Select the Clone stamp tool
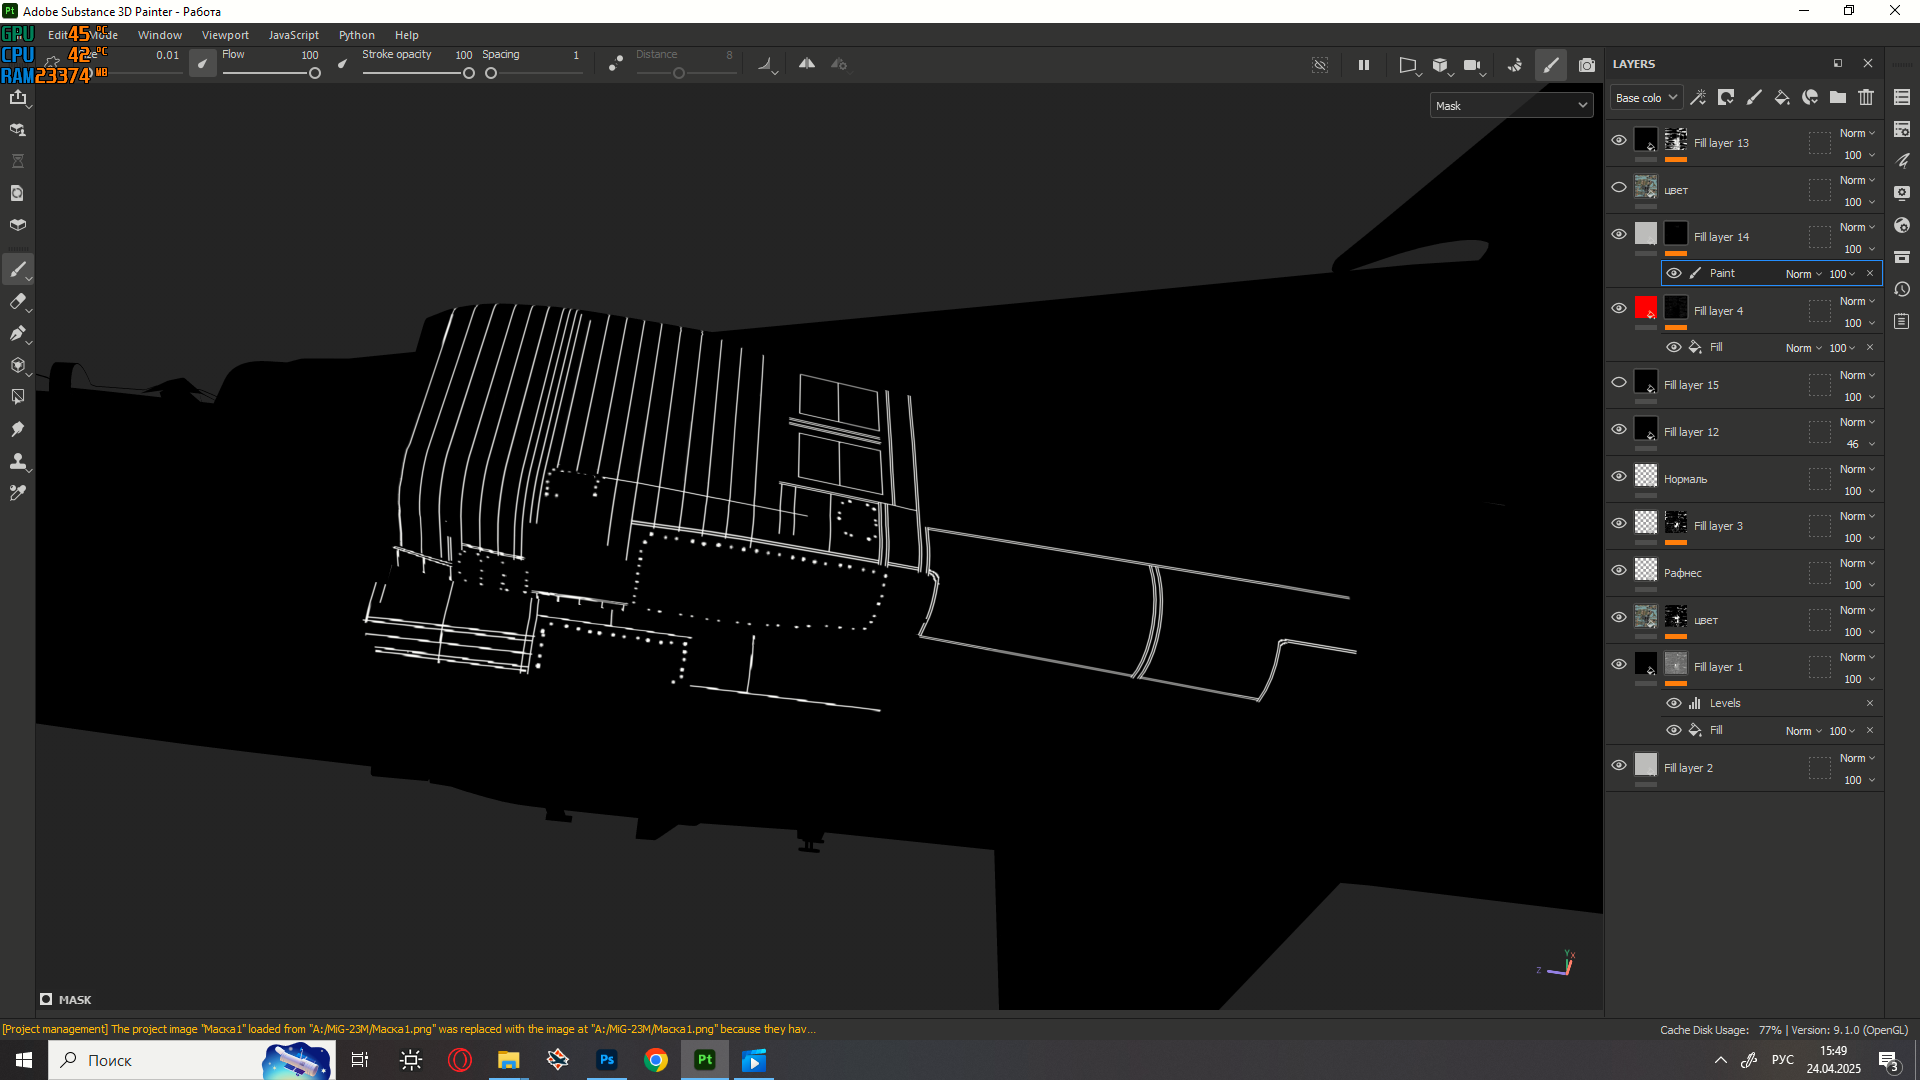Viewport: 1920px width, 1080px height. 18,461
